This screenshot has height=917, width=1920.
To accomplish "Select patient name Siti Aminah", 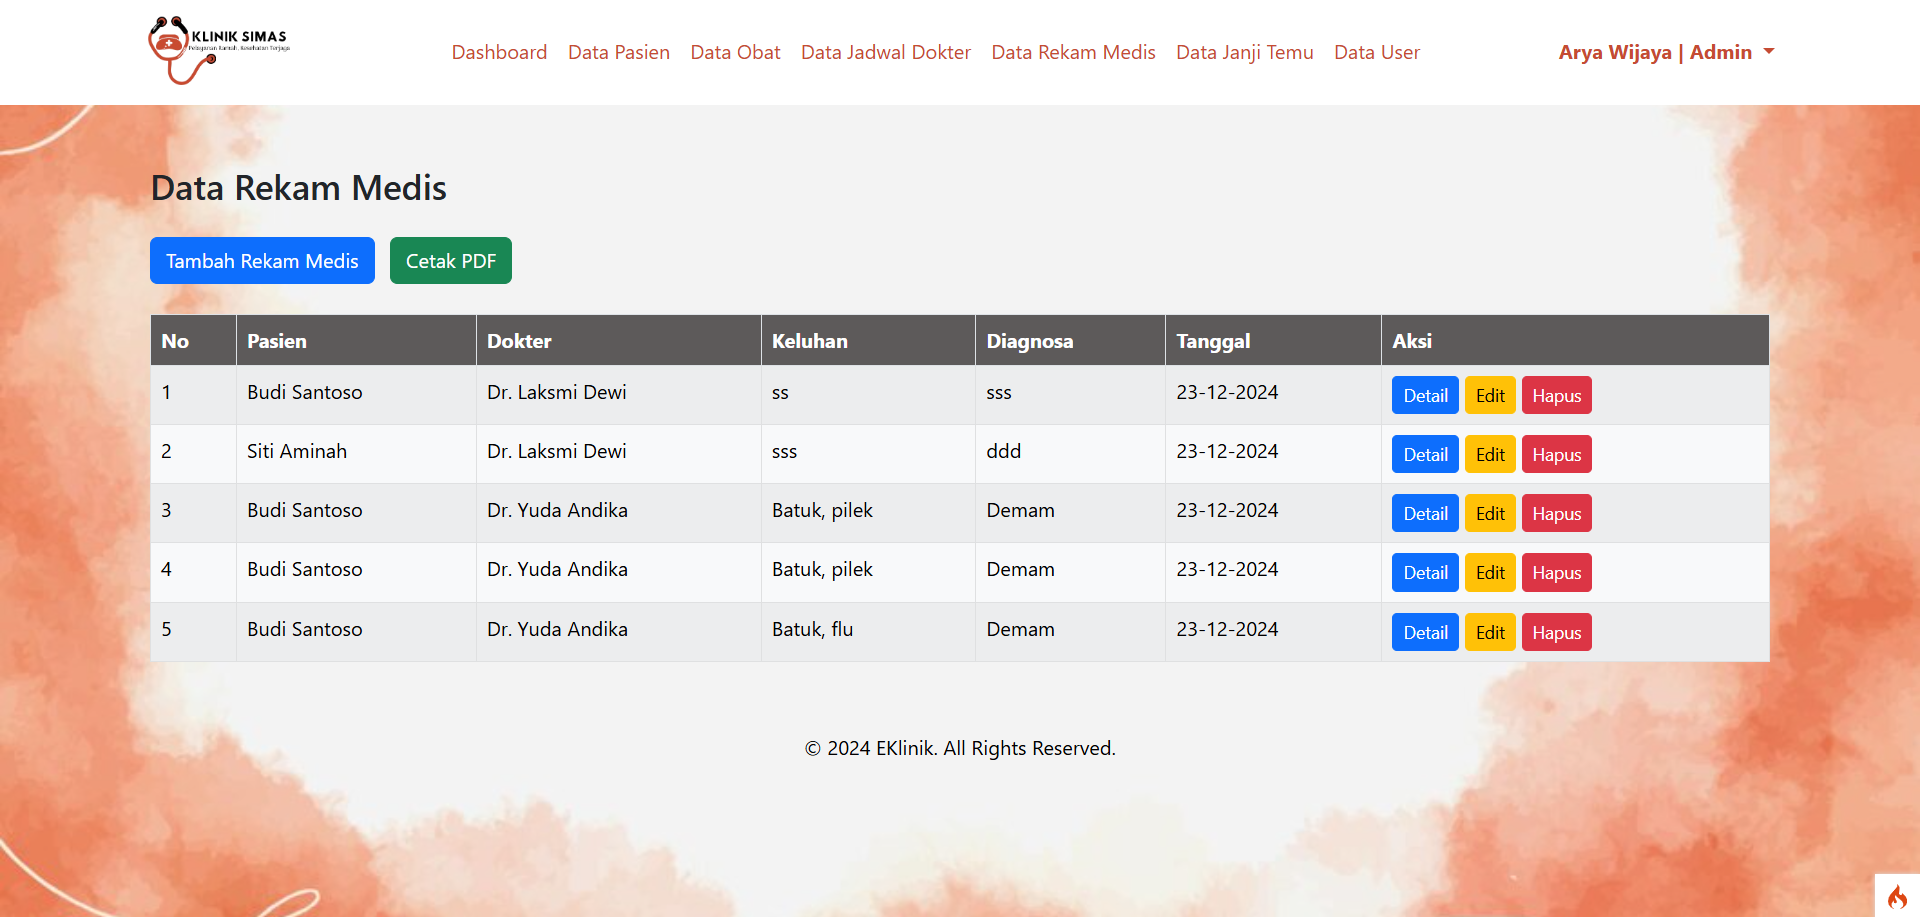I will [297, 451].
